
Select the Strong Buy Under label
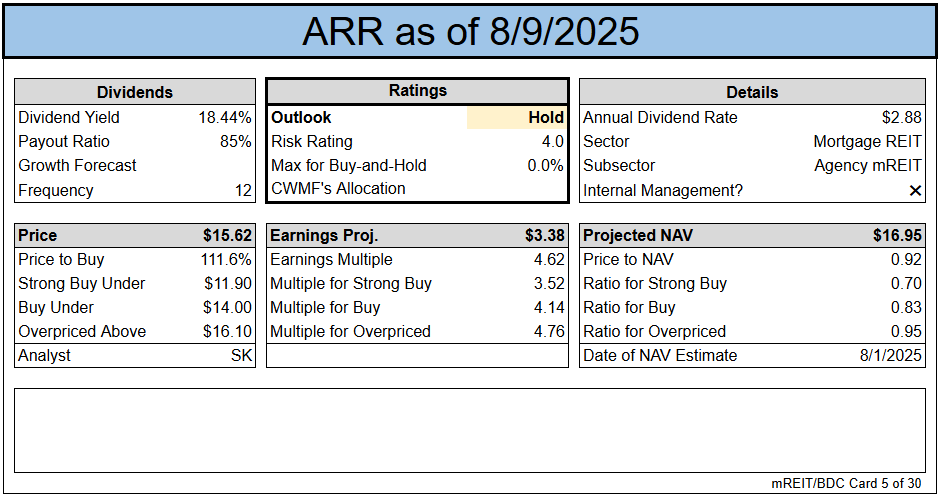[81, 283]
